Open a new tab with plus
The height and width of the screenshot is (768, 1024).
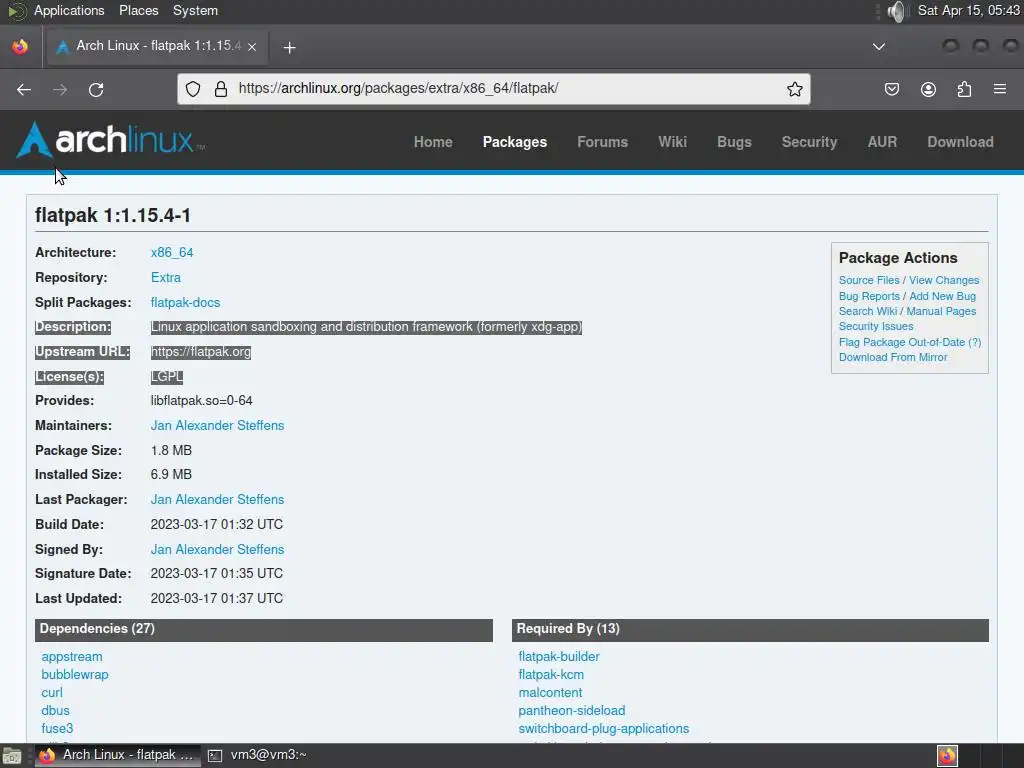289,47
